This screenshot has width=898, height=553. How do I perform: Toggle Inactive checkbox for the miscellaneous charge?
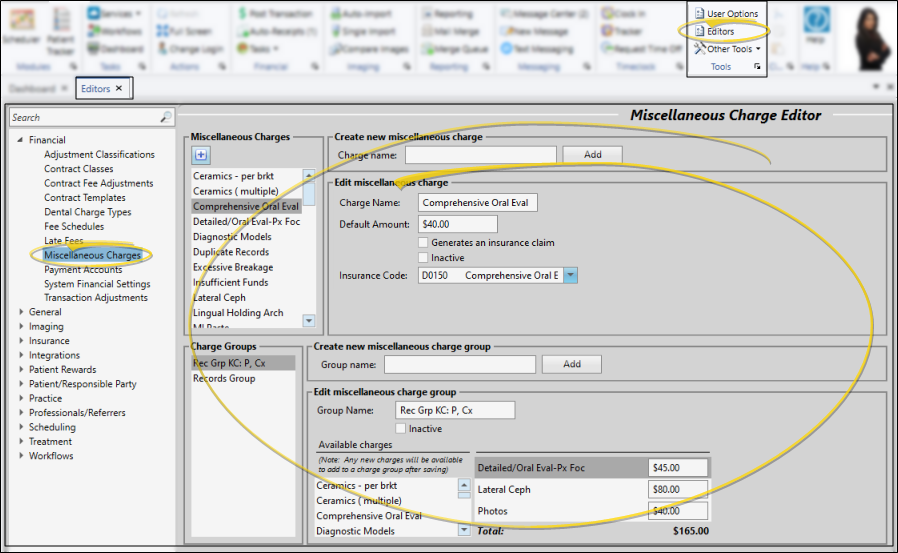pyautogui.click(x=424, y=258)
